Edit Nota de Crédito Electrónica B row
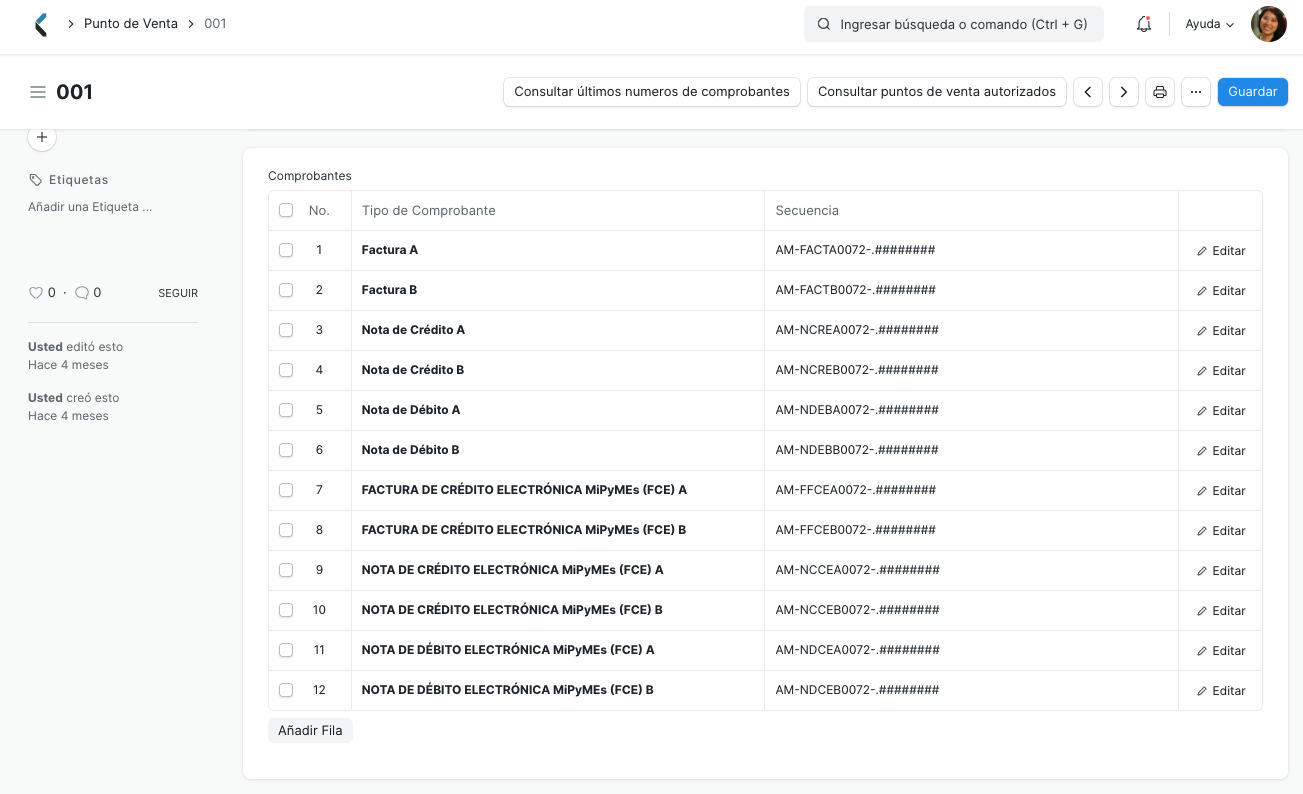1303x794 pixels. [1221, 611]
